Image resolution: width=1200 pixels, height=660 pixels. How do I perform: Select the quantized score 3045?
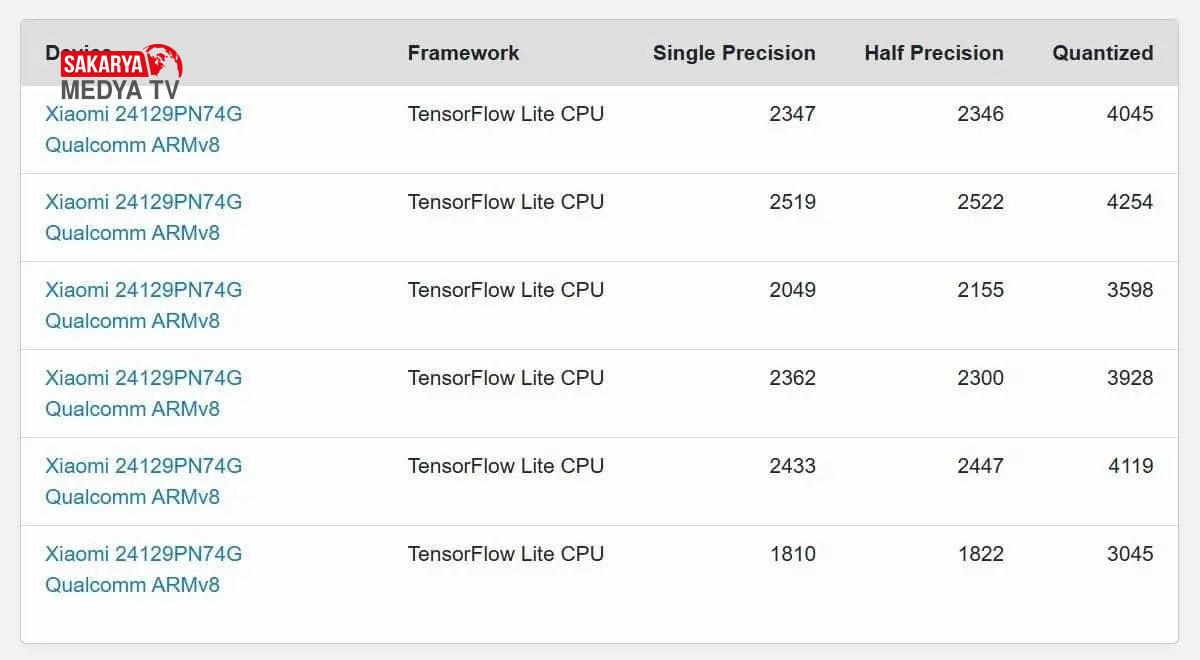(1129, 554)
